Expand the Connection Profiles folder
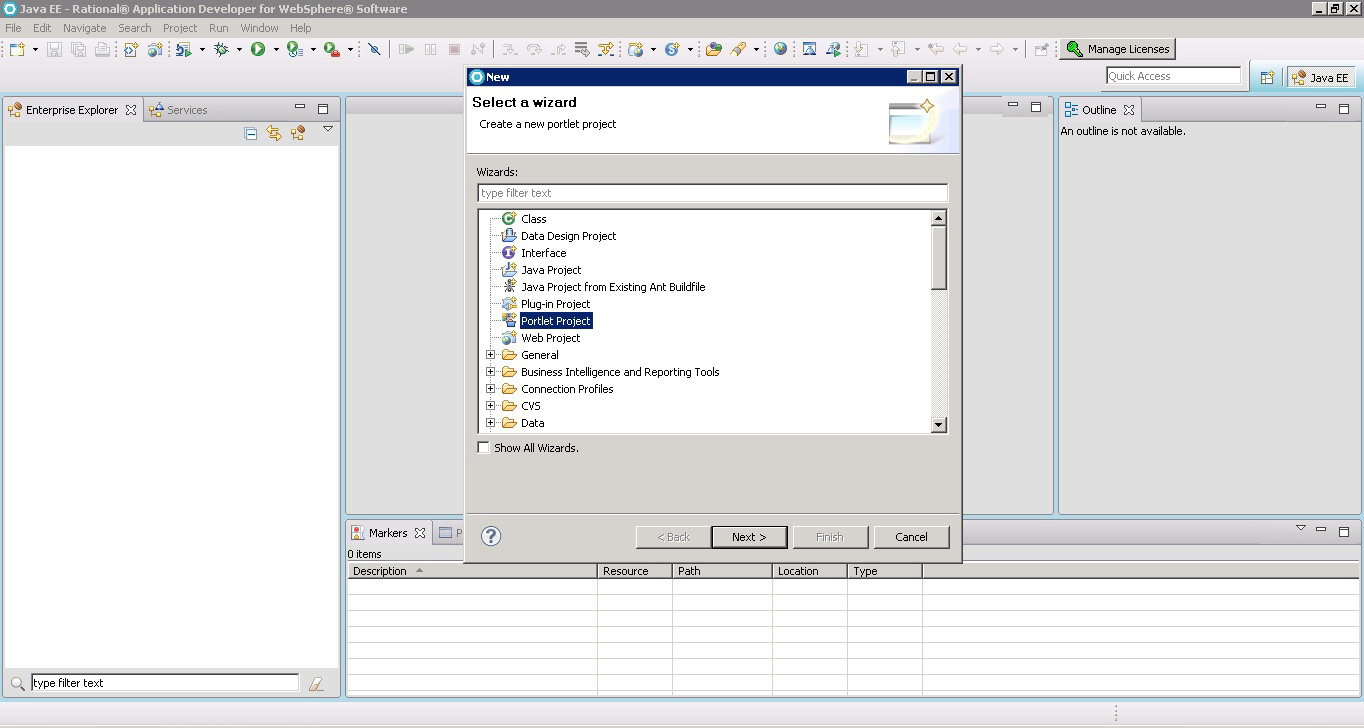The height and width of the screenshot is (728, 1364). pyautogui.click(x=491, y=389)
